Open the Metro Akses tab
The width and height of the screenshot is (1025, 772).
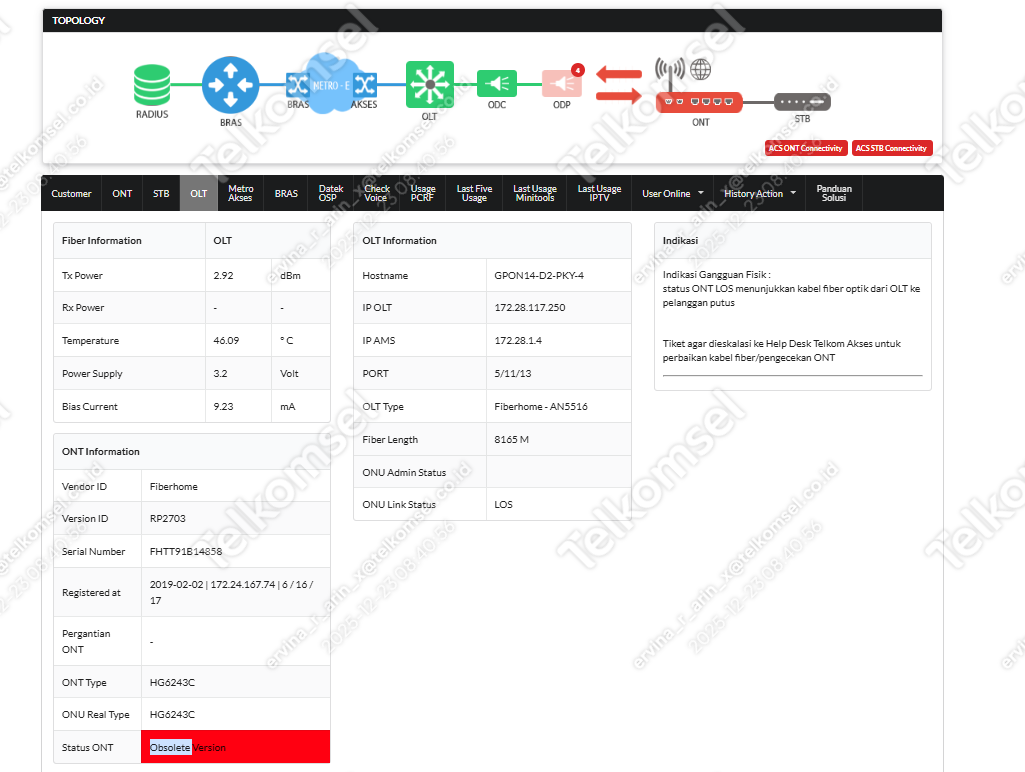pos(241,193)
